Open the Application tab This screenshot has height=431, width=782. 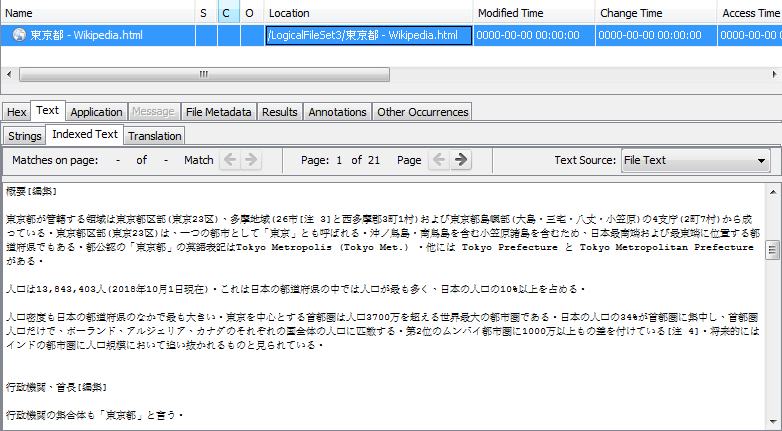[96, 112]
